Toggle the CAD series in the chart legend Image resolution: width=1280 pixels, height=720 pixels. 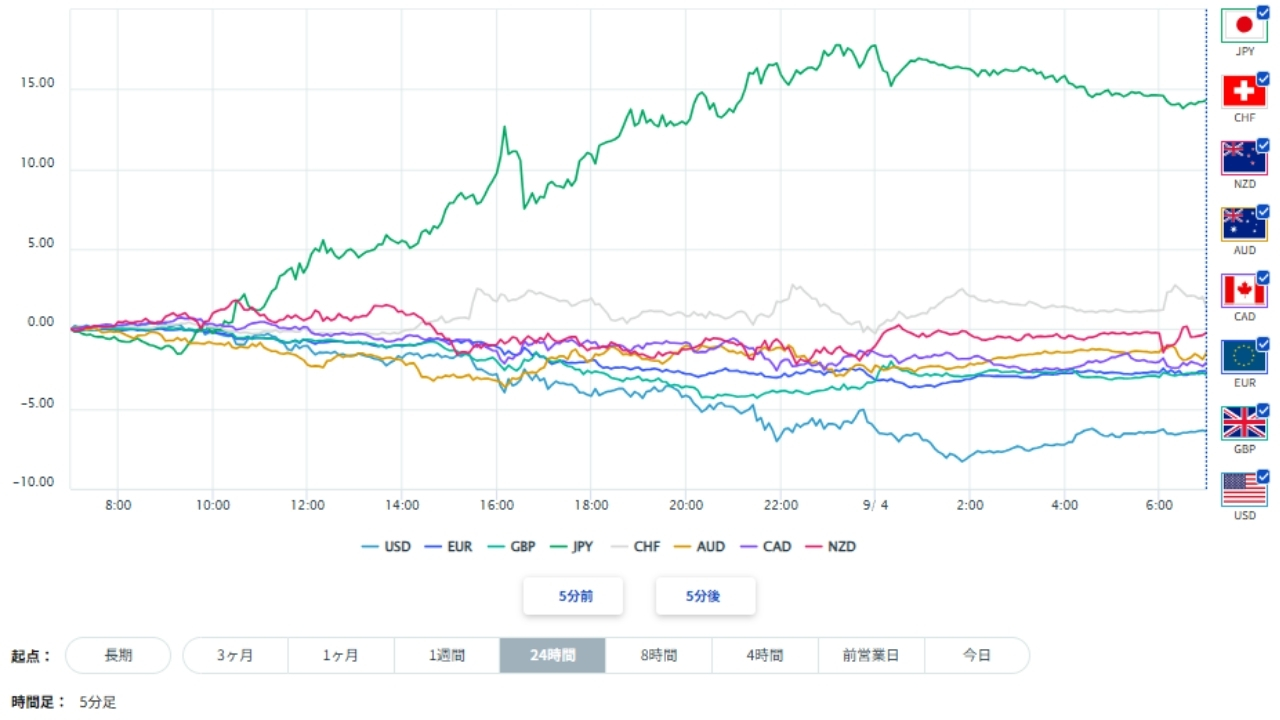coord(764,546)
